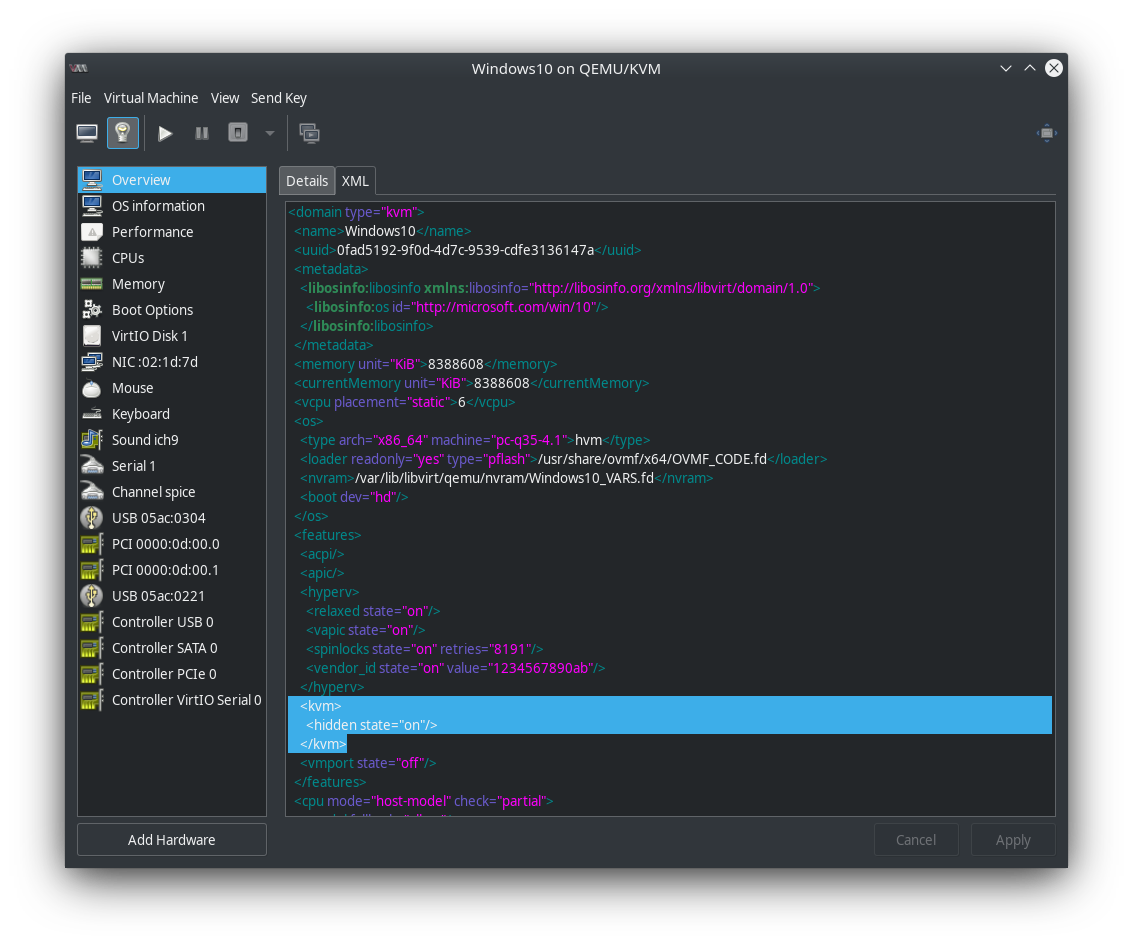Minimize window using titlebar chevron down
Viewport: 1133px width, 945px height.
pyautogui.click(x=1005, y=69)
